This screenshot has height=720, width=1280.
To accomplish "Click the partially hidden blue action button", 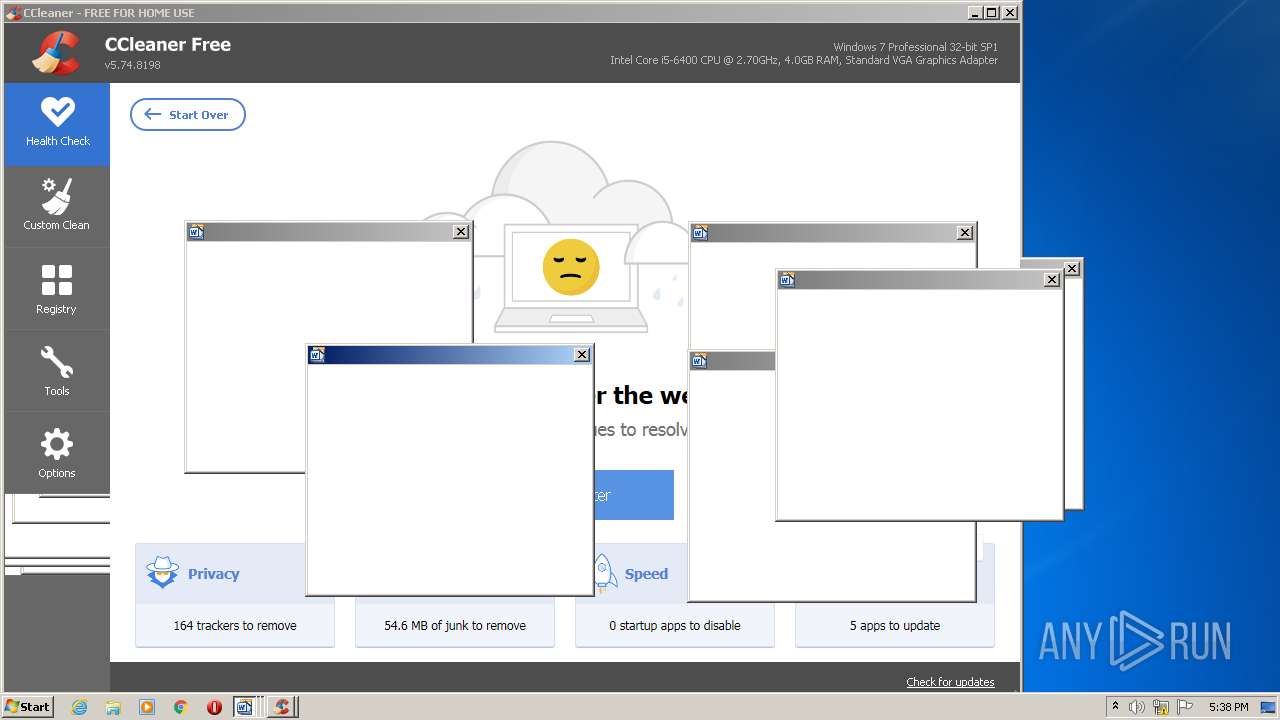I will [634, 495].
